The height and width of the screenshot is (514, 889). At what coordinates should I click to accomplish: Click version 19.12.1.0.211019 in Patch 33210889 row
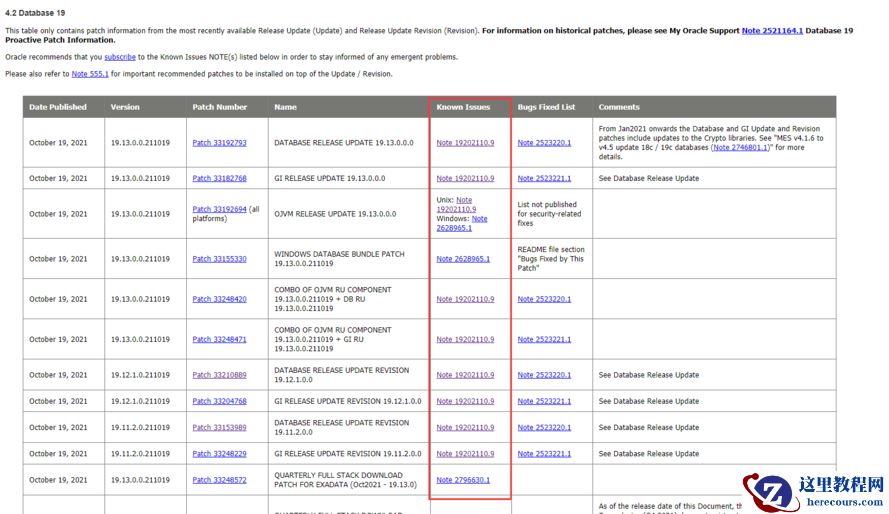coord(140,375)
